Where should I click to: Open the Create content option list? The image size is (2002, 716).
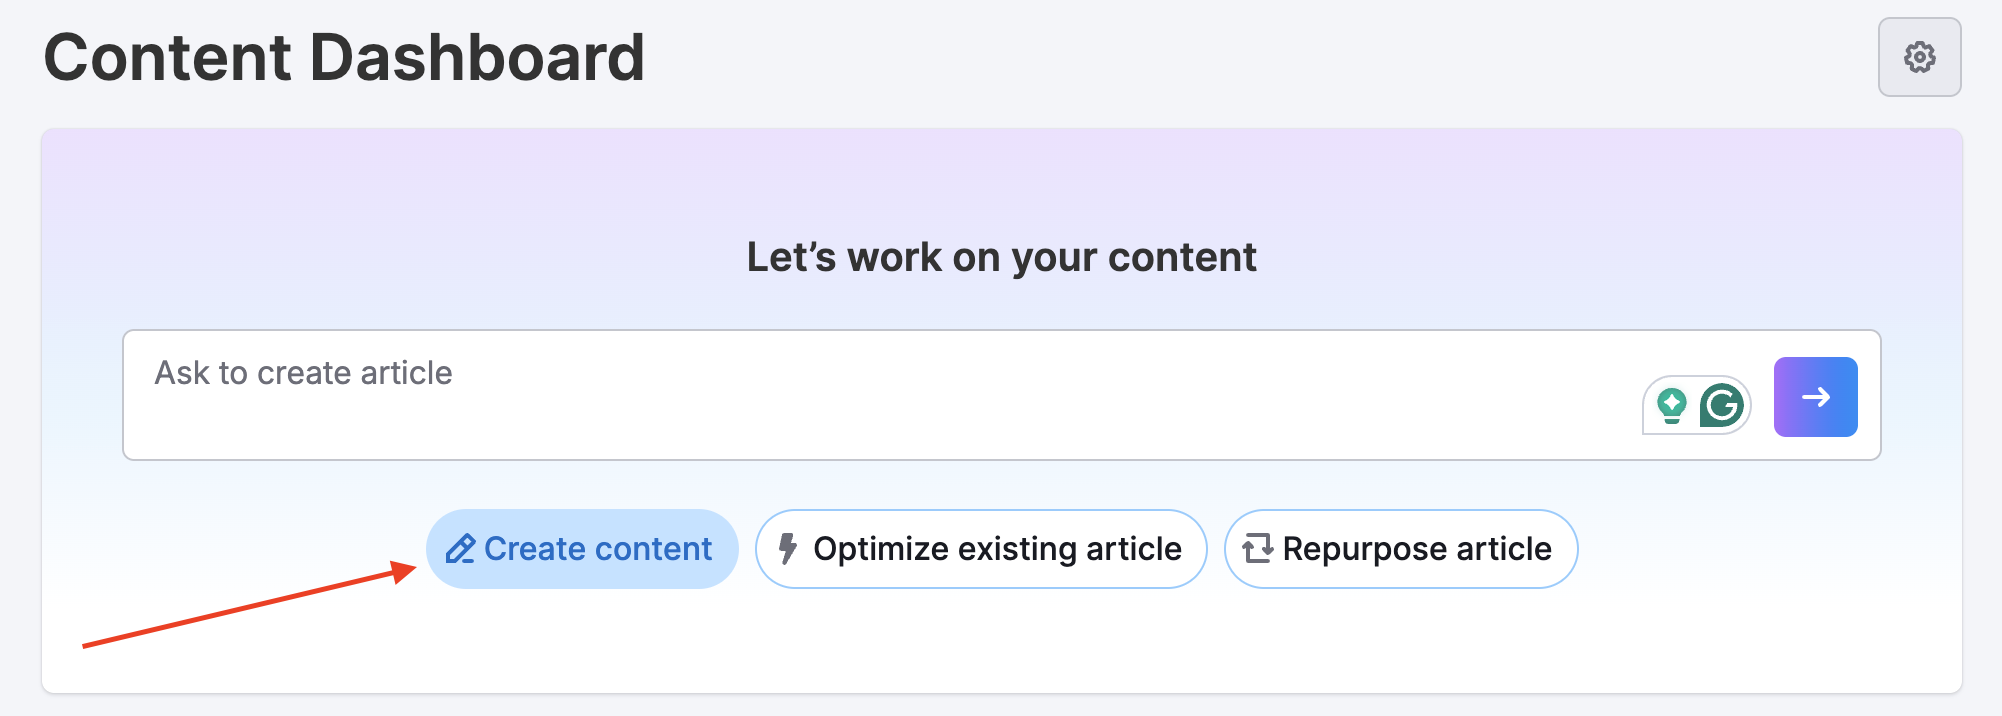pyautogui.click(x=581, y=548)
